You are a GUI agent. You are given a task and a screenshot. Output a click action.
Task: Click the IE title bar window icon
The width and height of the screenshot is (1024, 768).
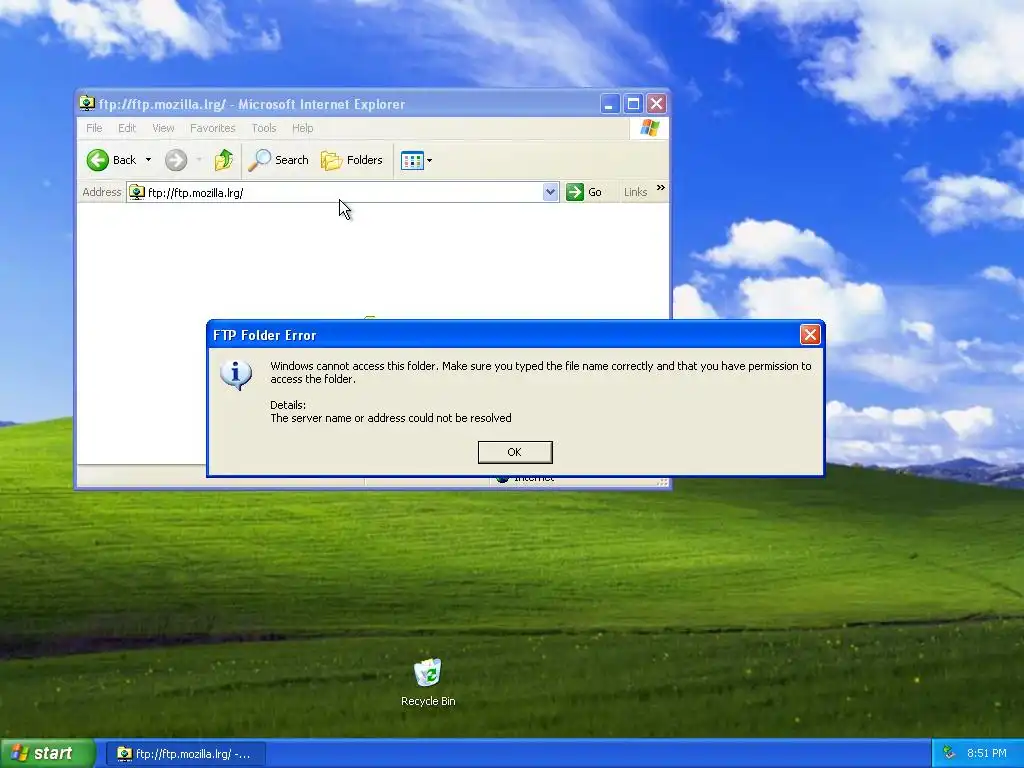point(87,103)
